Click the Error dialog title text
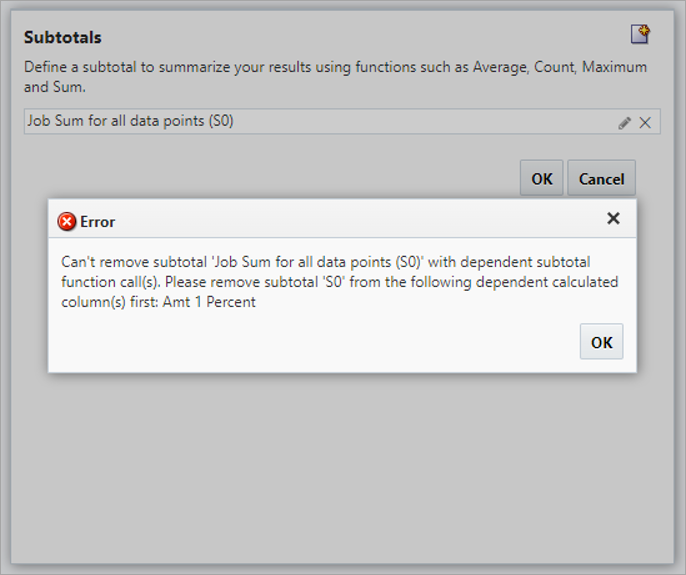This screenshot has width=686, height=575. pyautogui.click(x=98, y=222)
